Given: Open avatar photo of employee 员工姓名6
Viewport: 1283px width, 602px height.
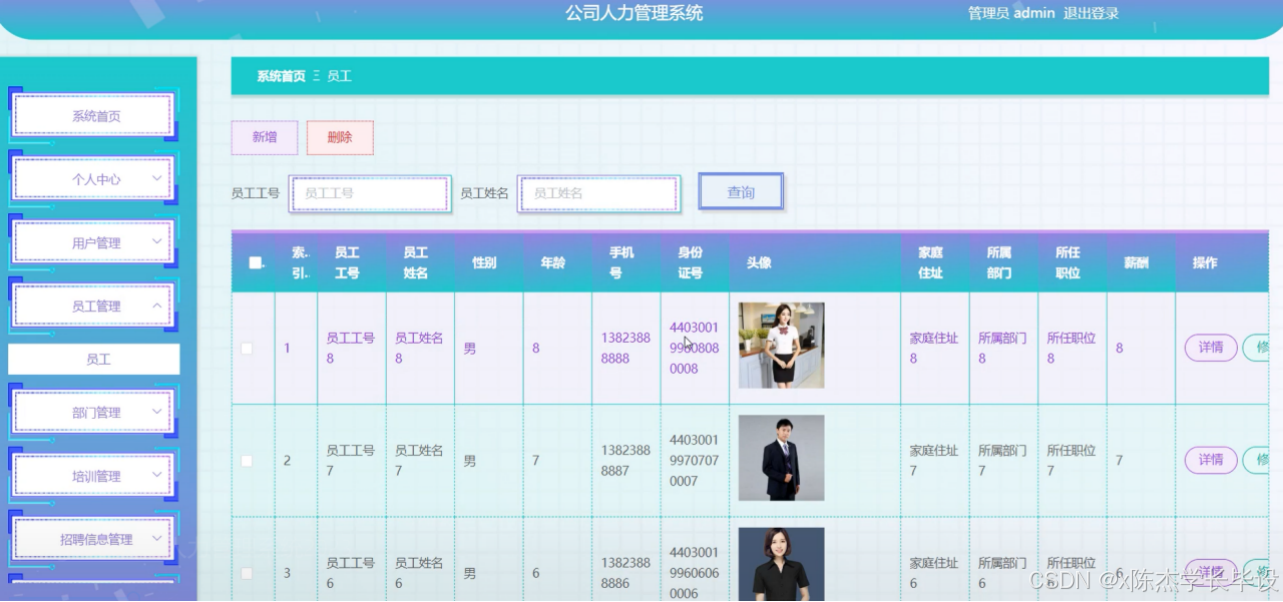Looking at the screenshot, I should click(x=781, y=564).
